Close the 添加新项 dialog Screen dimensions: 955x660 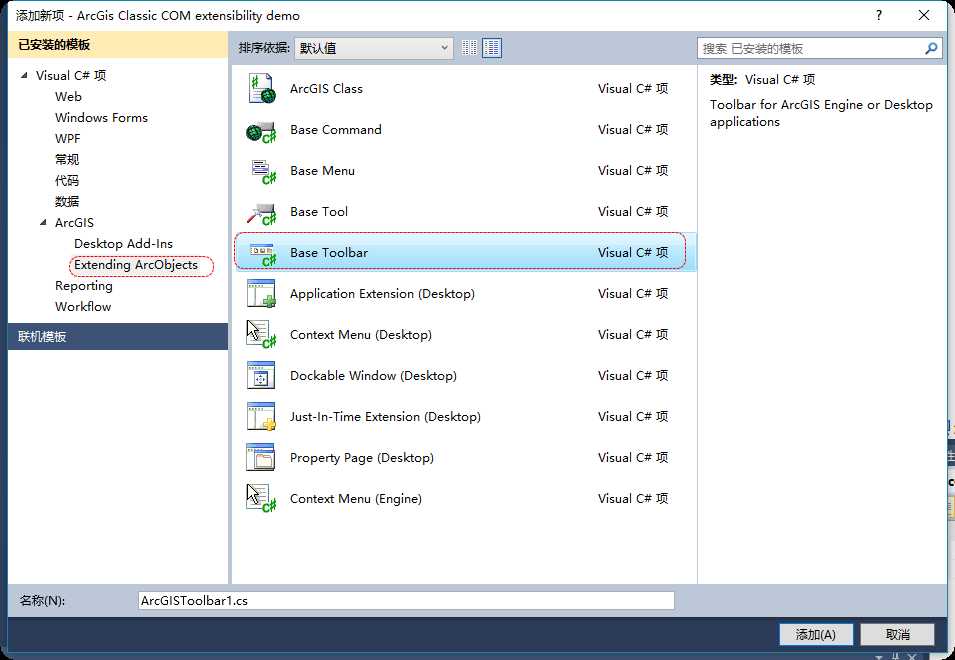tap(923, 15)
